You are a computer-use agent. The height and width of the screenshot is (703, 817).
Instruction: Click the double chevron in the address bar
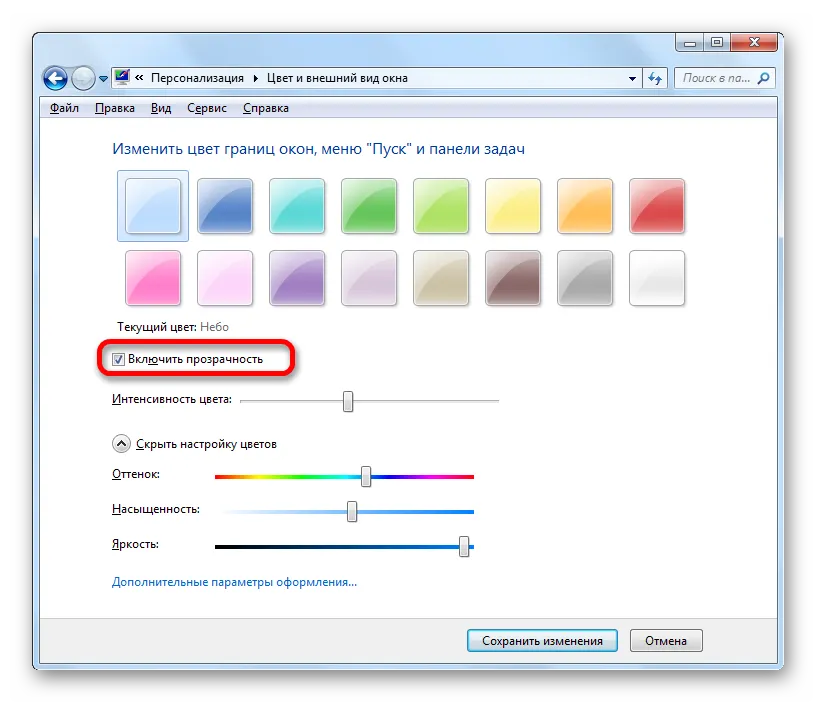(139, 78)
